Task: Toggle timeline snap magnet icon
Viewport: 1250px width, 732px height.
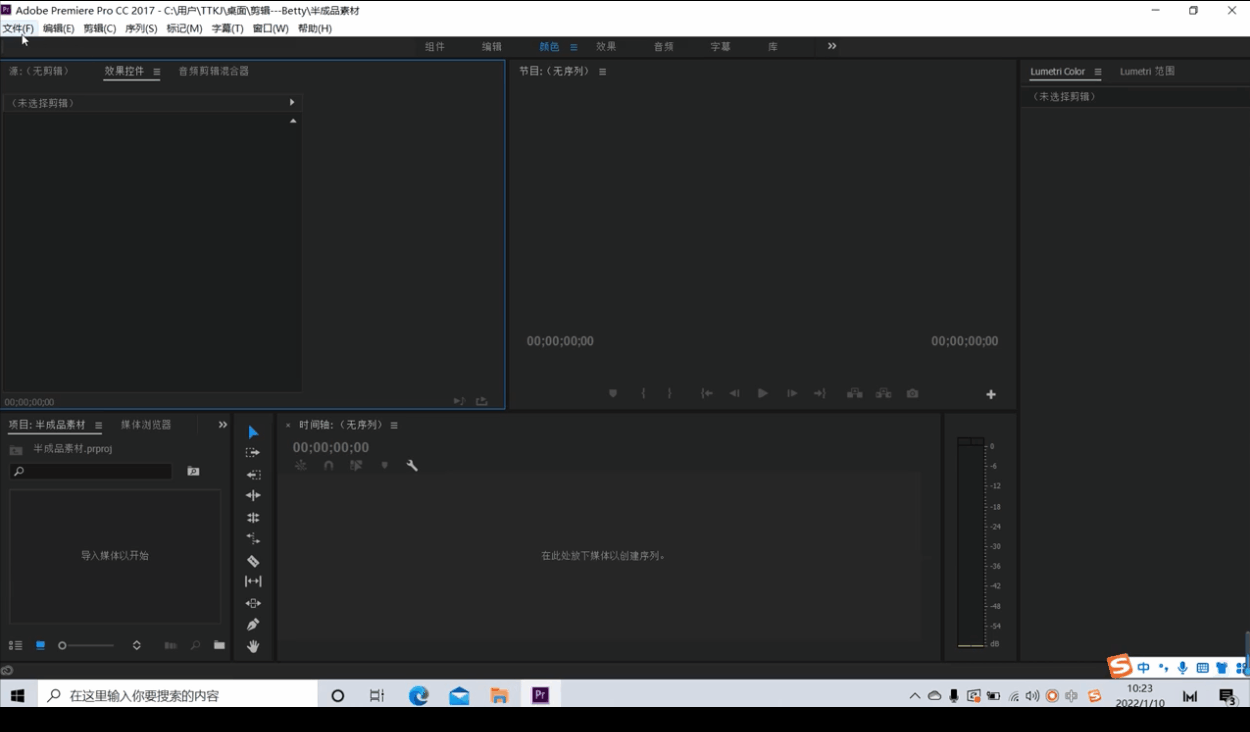Action: click(x=329, y=466)
